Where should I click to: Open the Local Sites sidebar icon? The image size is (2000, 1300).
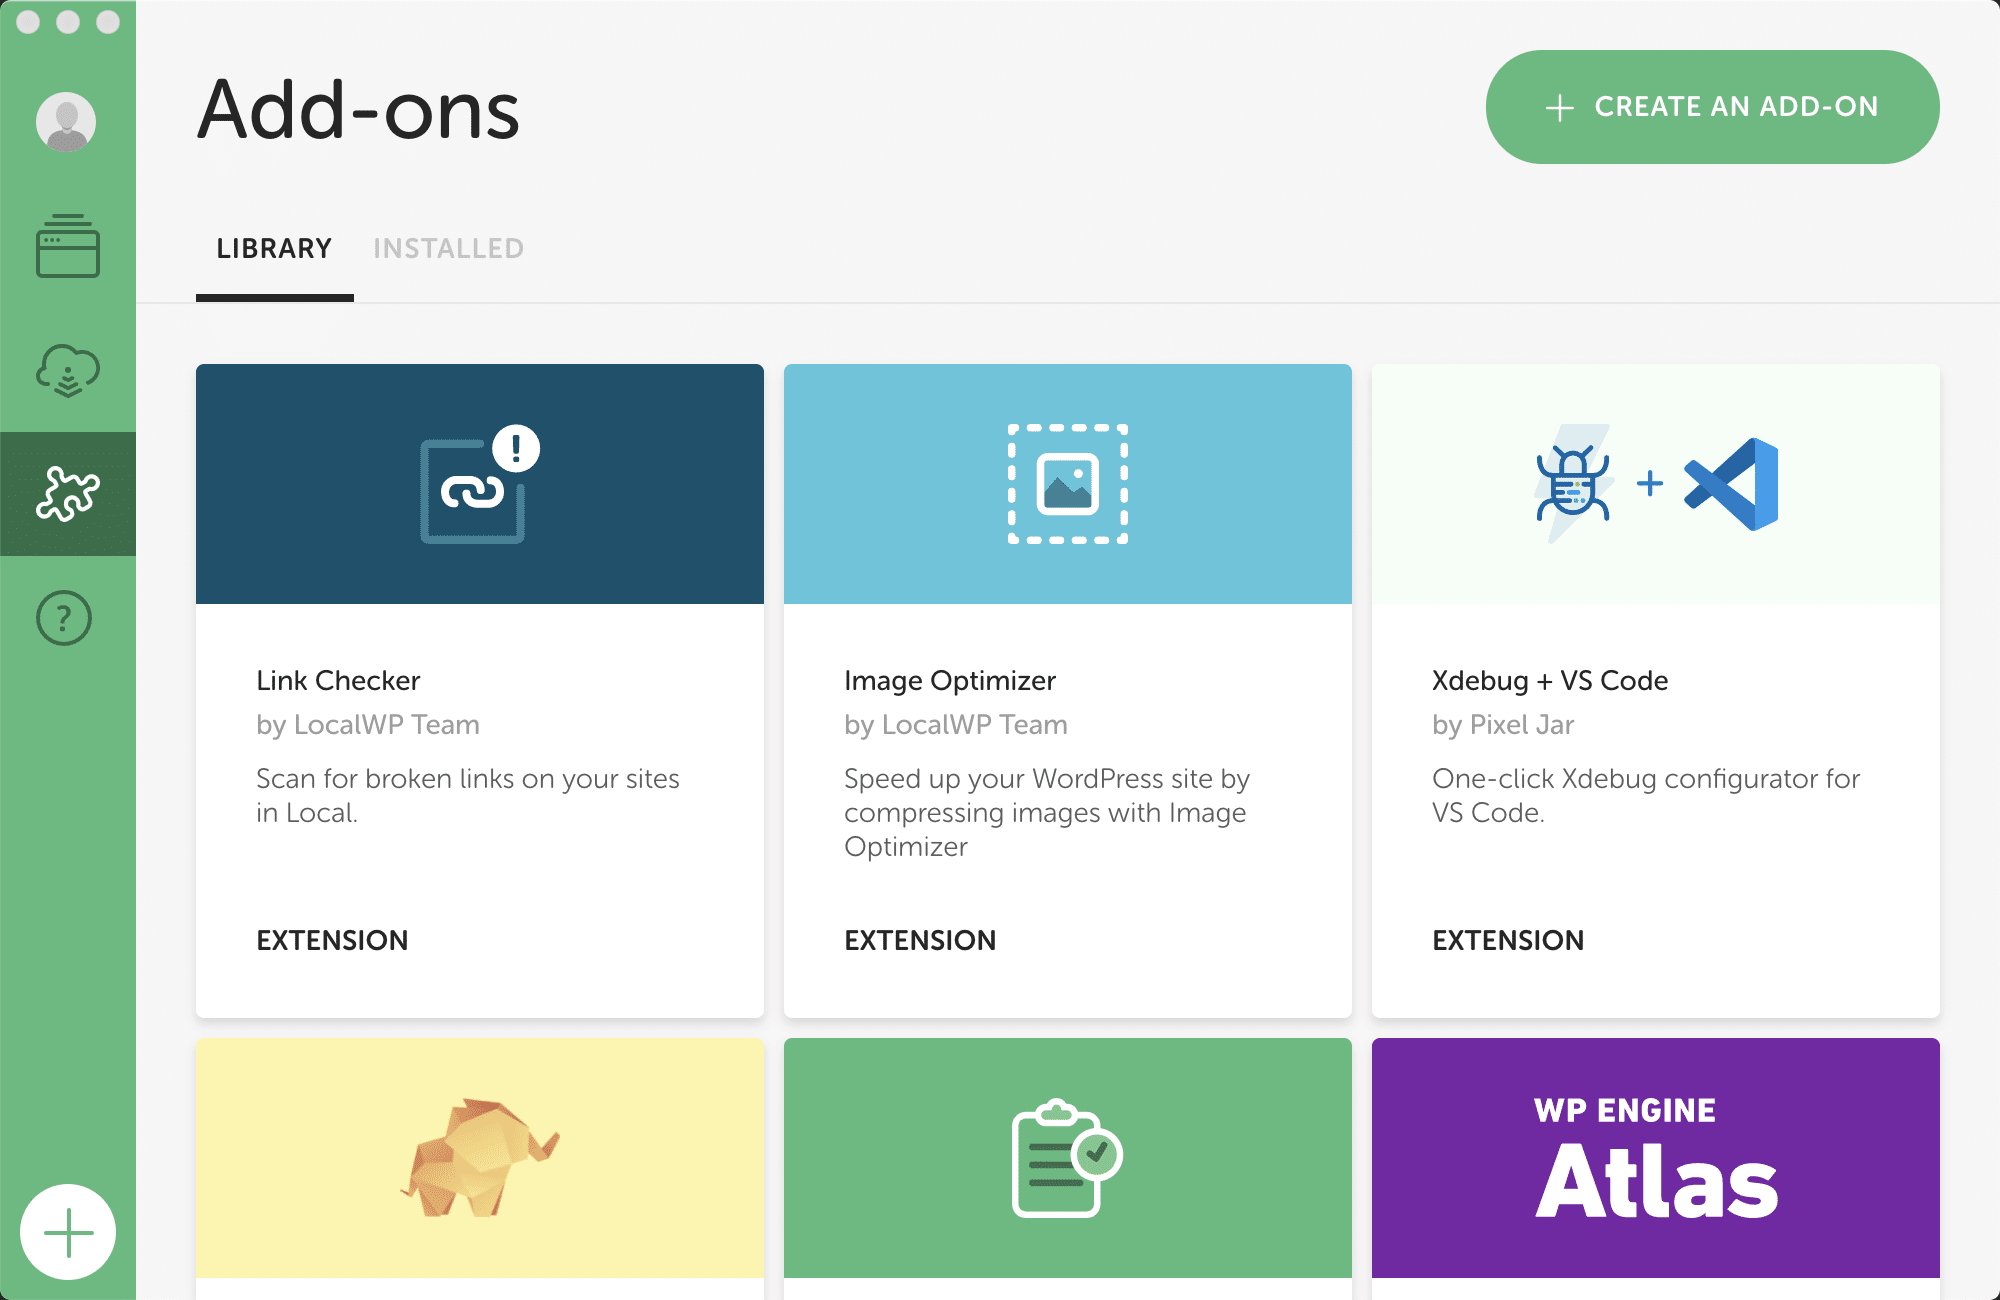pos(67,246)
